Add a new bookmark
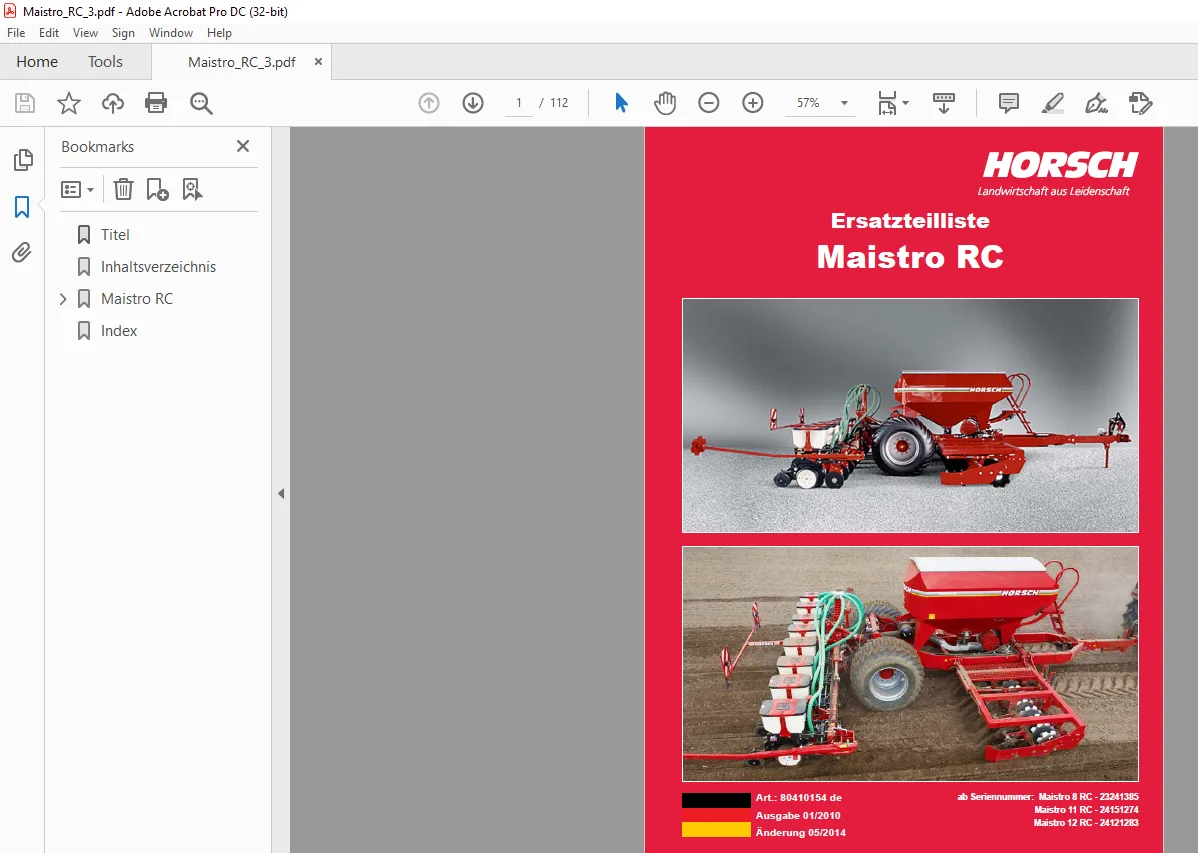Screen dimensions: 1198x853 (x=157, y=189)
